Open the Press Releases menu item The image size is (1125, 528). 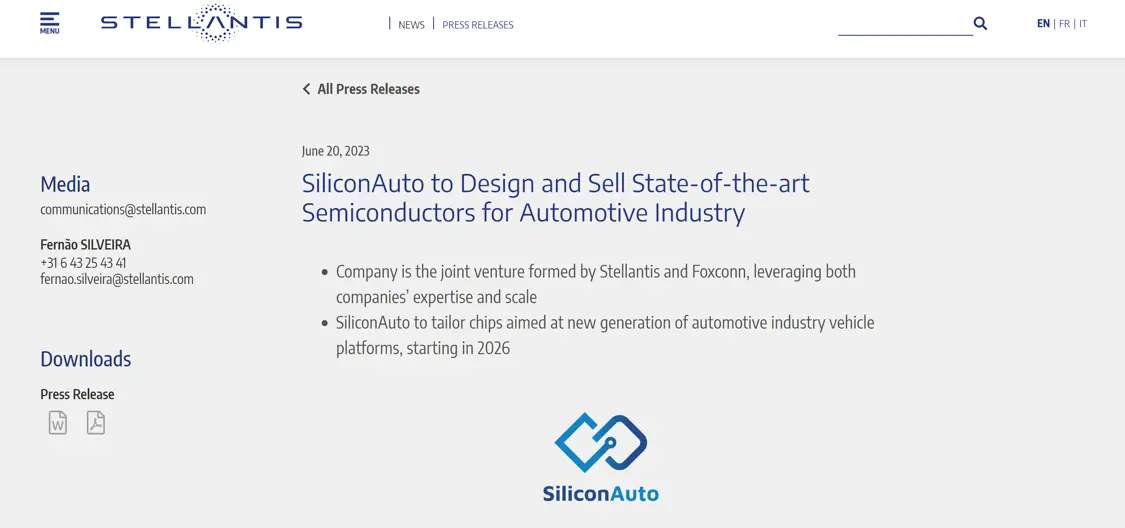point(478,25)
